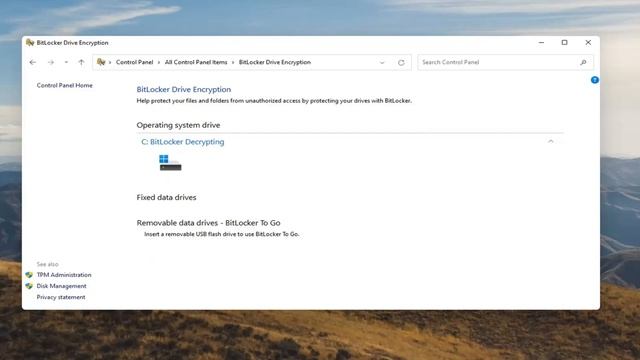
Task: Click the Operating system drive heading
Action: 178,125
